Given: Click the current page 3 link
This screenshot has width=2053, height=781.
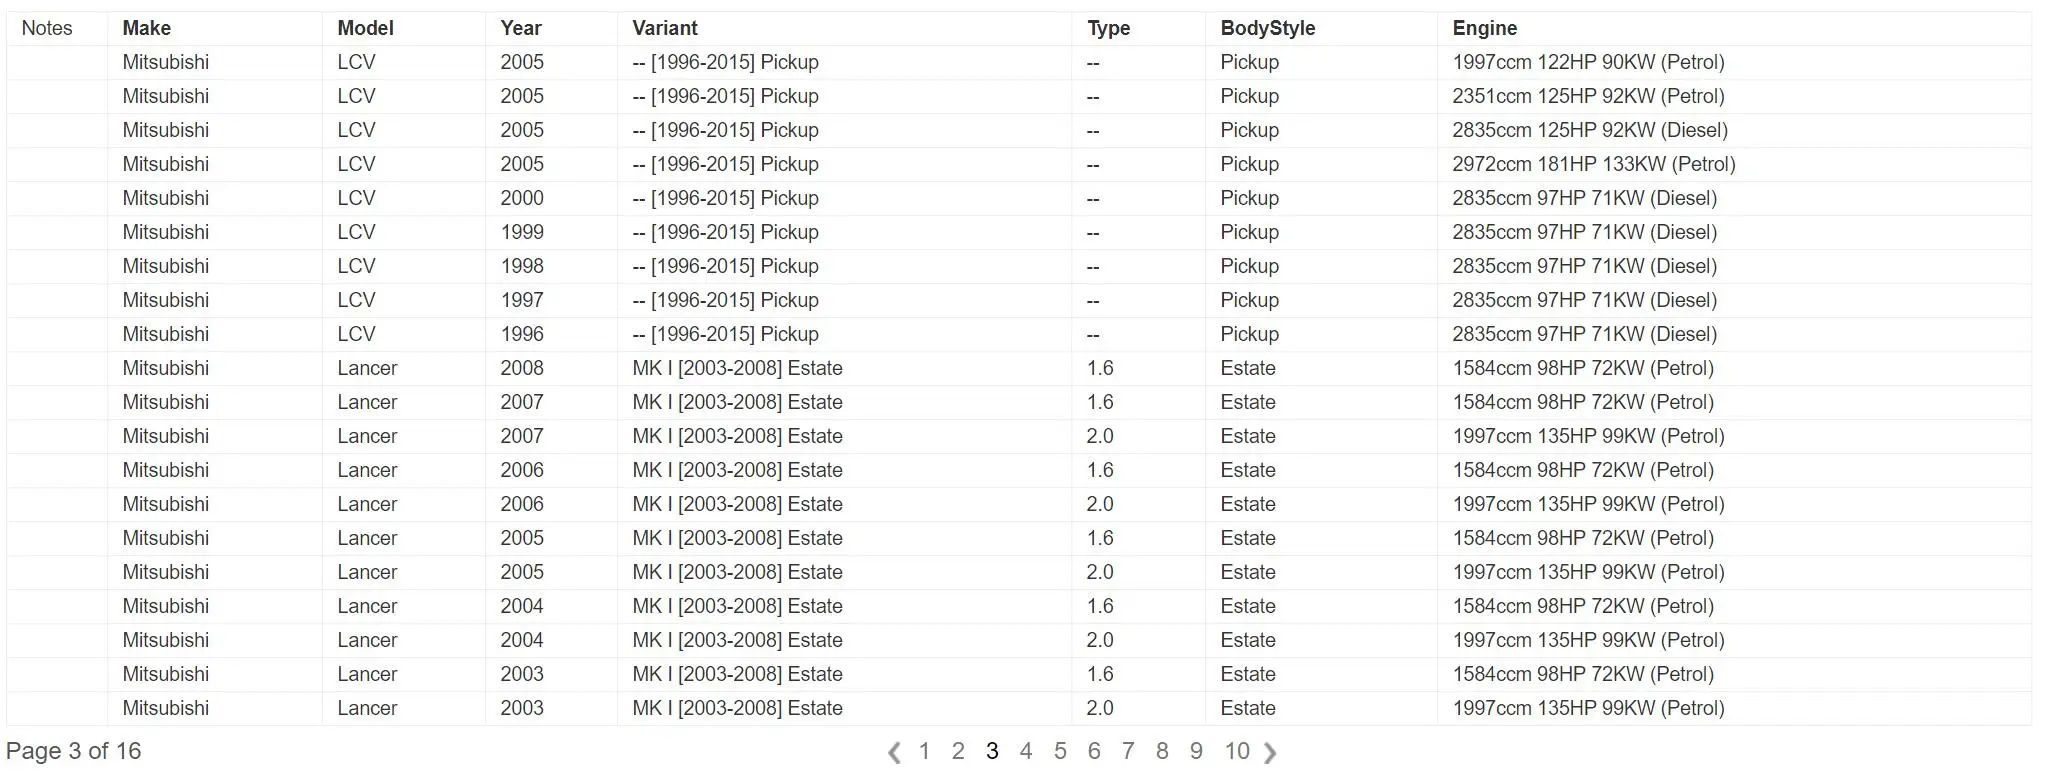Looking at the screenshot, I should [992, 751].
